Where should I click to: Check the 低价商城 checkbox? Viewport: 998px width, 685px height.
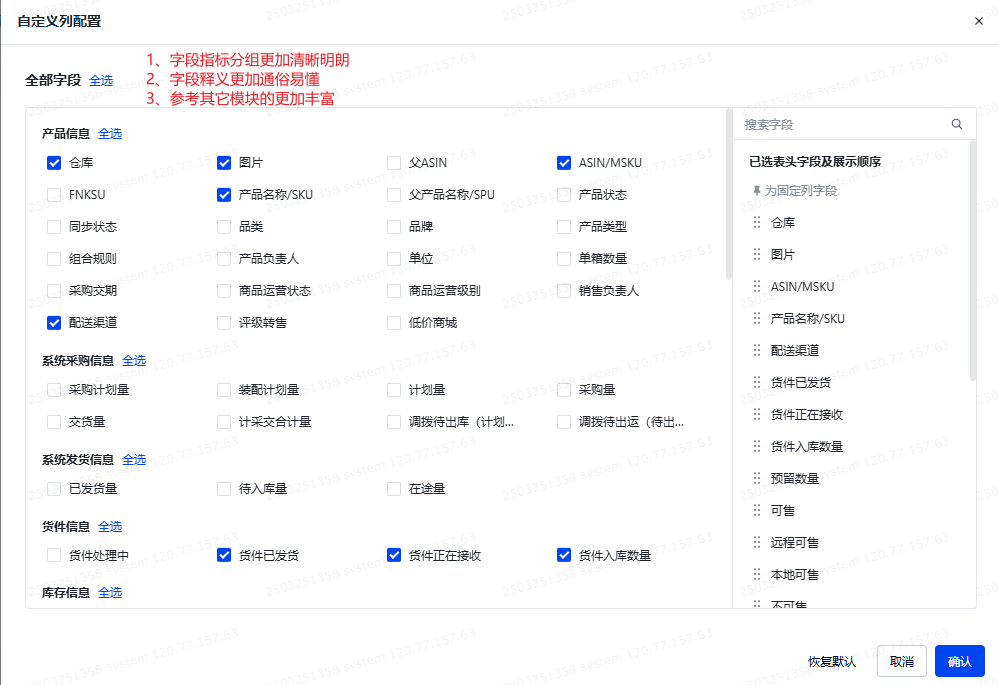tap(394, 323)
